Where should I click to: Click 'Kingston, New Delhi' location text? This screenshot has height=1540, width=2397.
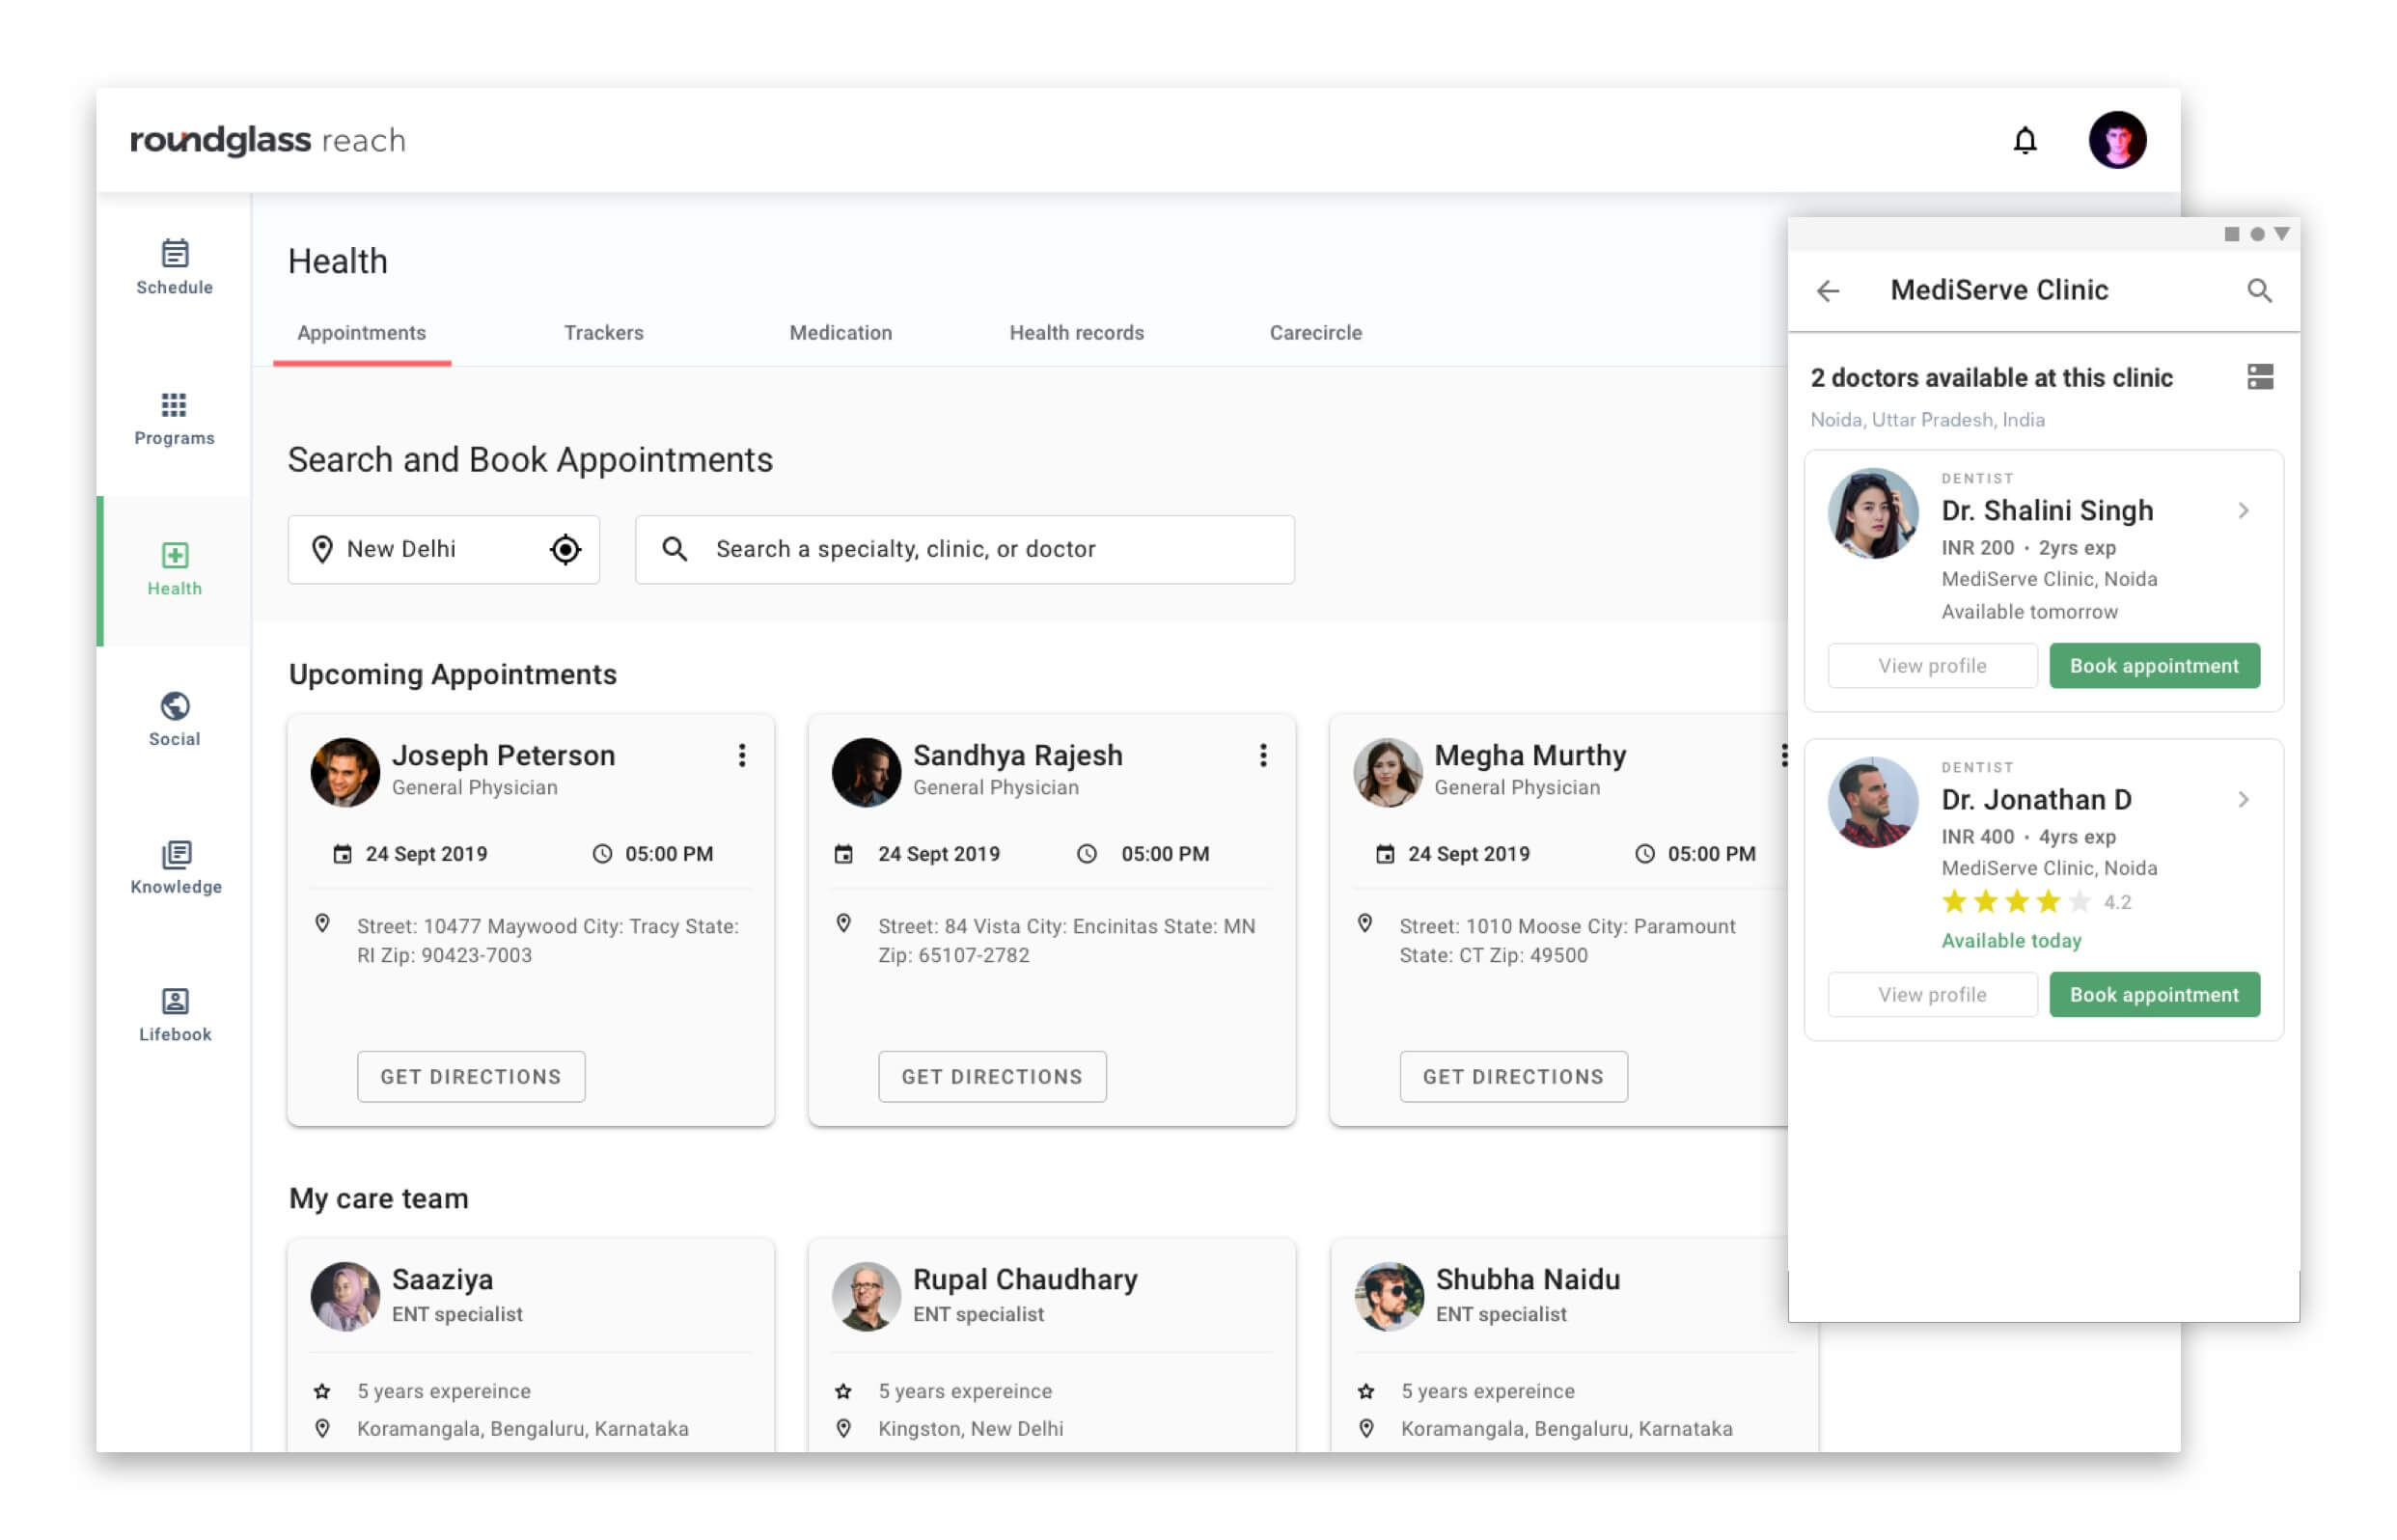tap(970, 1429)
